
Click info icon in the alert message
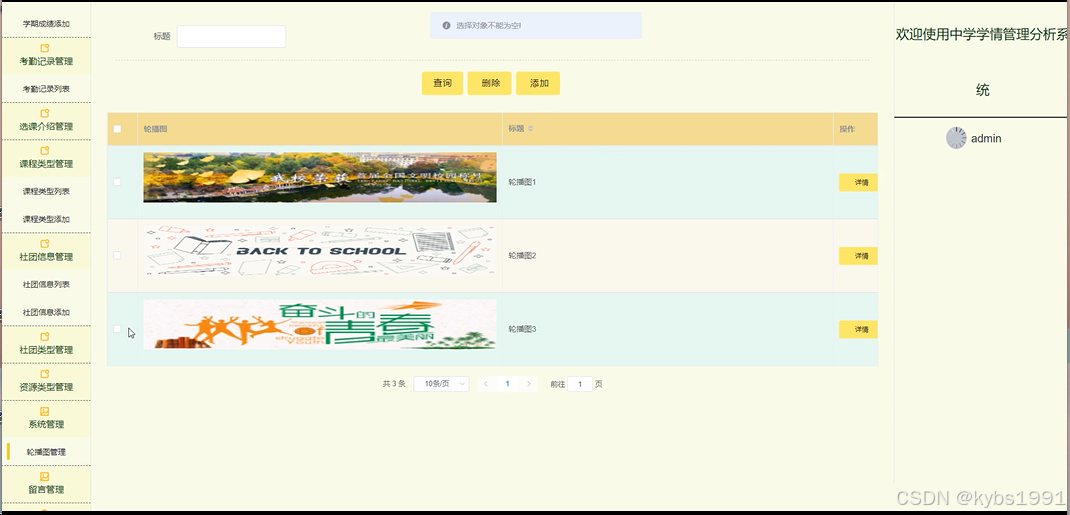[446, 25]
